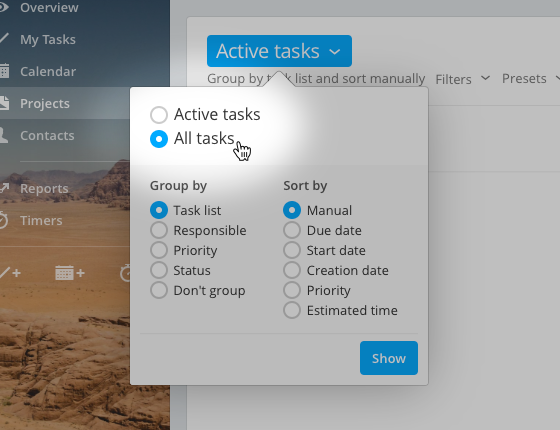Open the Active tasks dropdown button
The height and width of the screenshot is (430, 560).
coord(279,51)
